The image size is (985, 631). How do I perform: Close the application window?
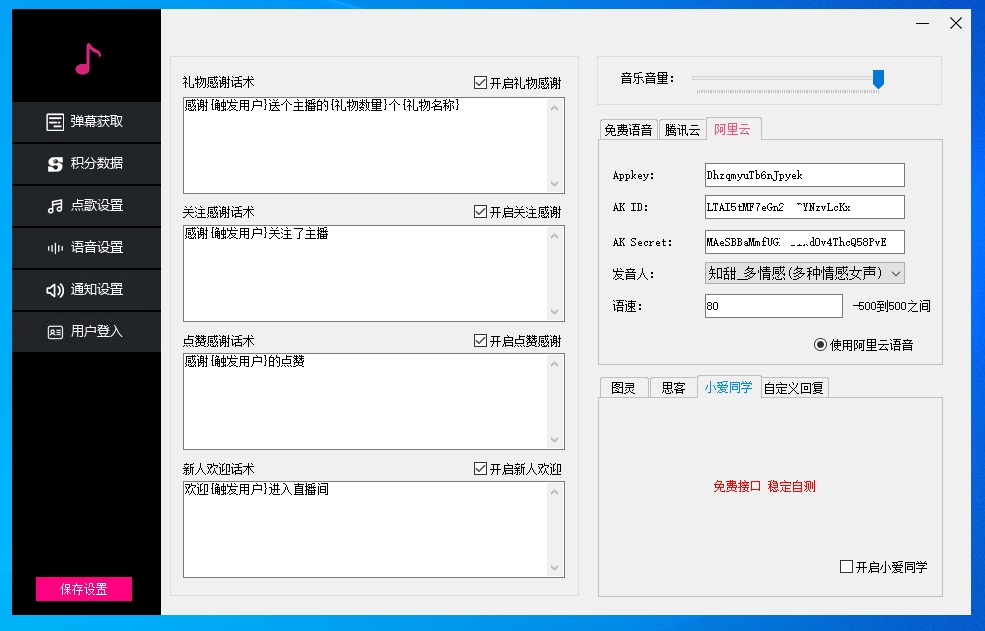click(x=955, y=24)
